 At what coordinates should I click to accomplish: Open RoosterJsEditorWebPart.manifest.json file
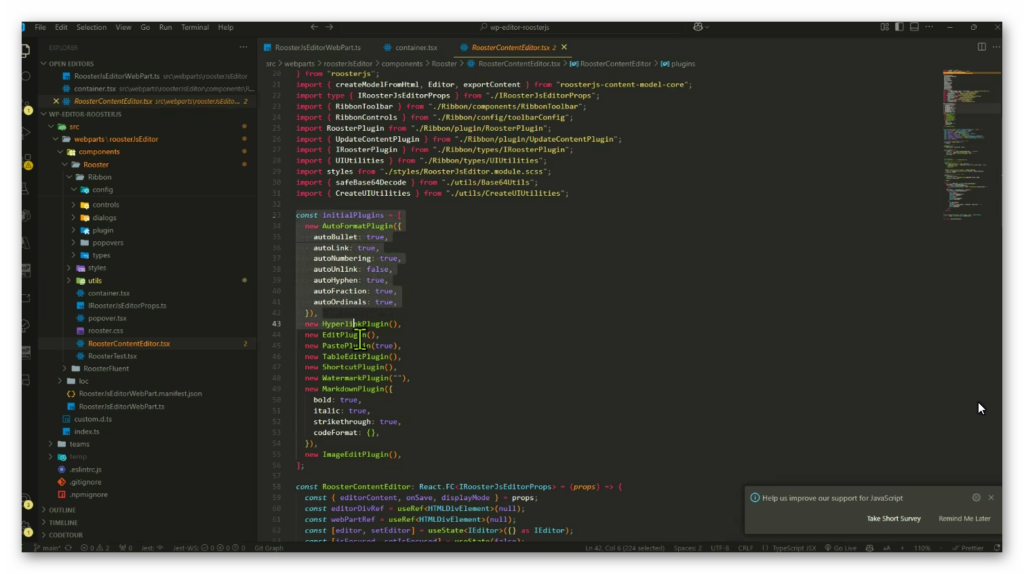140,394
